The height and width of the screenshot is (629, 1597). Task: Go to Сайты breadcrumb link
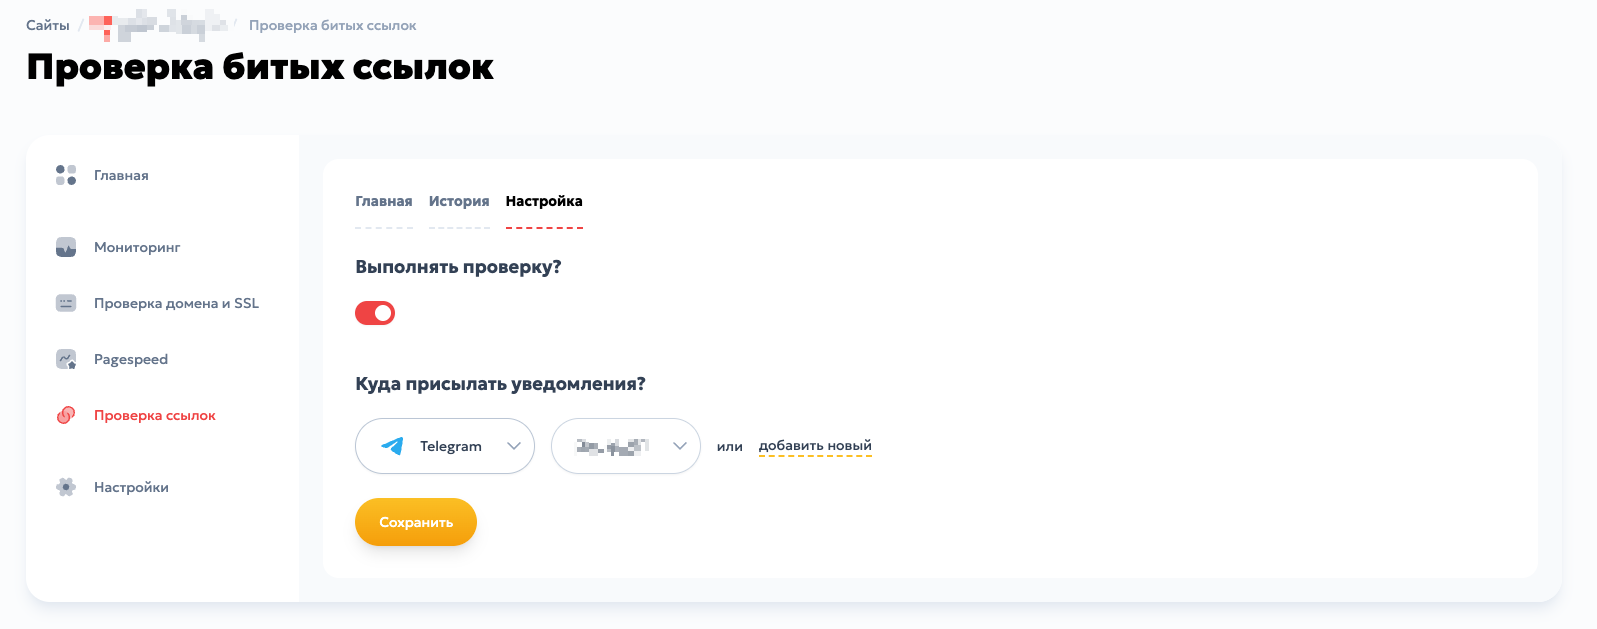click(48, 25)
